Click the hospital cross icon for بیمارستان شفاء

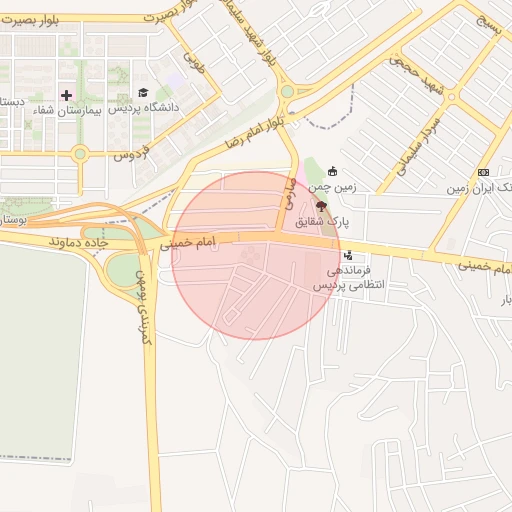(66, 96)
